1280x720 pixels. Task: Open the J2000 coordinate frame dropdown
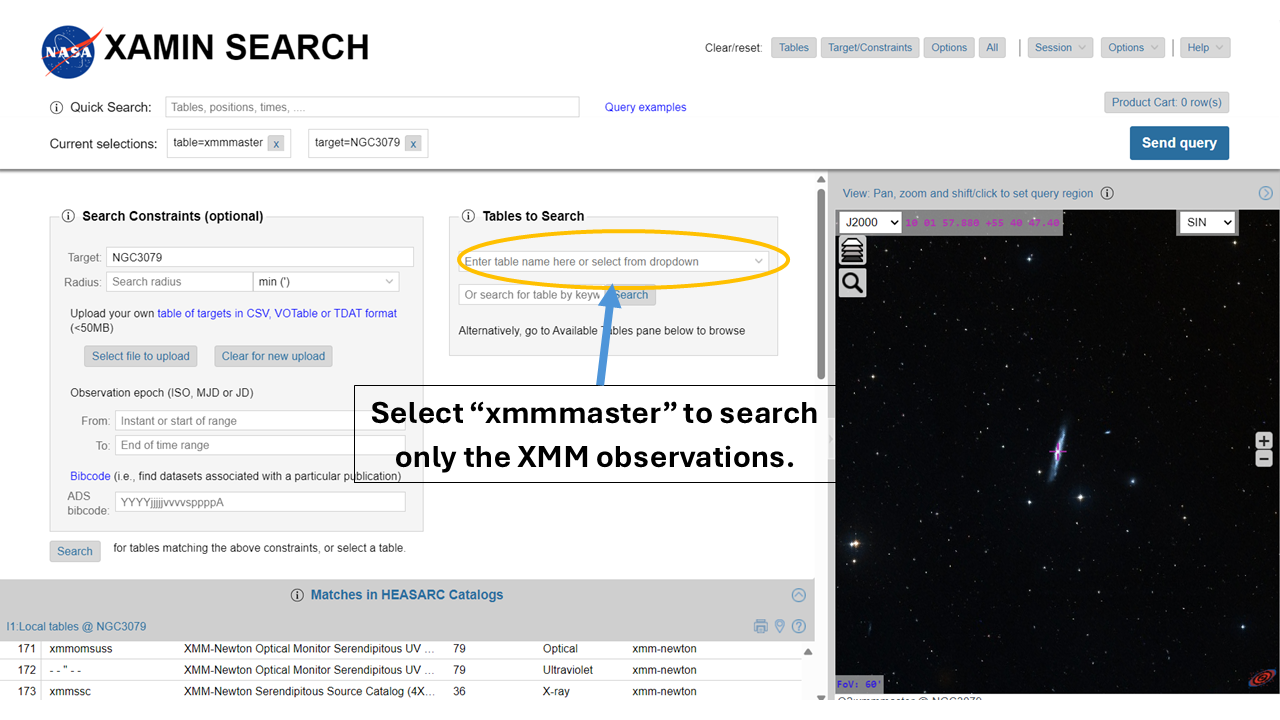[869, 222]
